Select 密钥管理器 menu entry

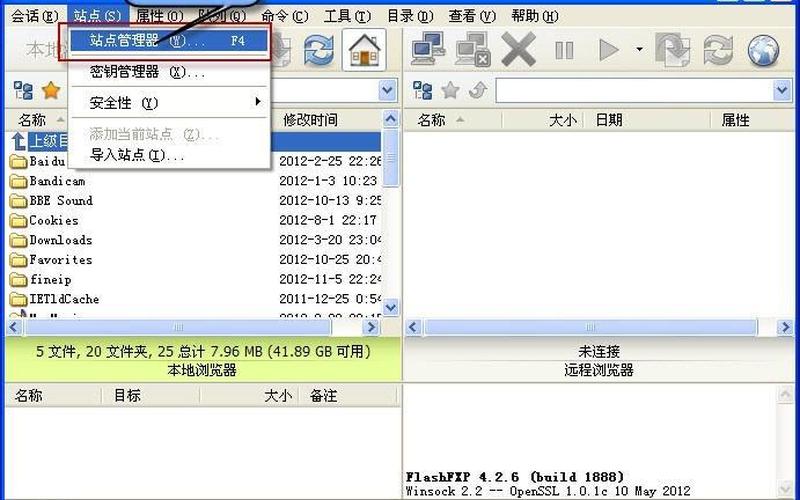[x=168, y=72]
